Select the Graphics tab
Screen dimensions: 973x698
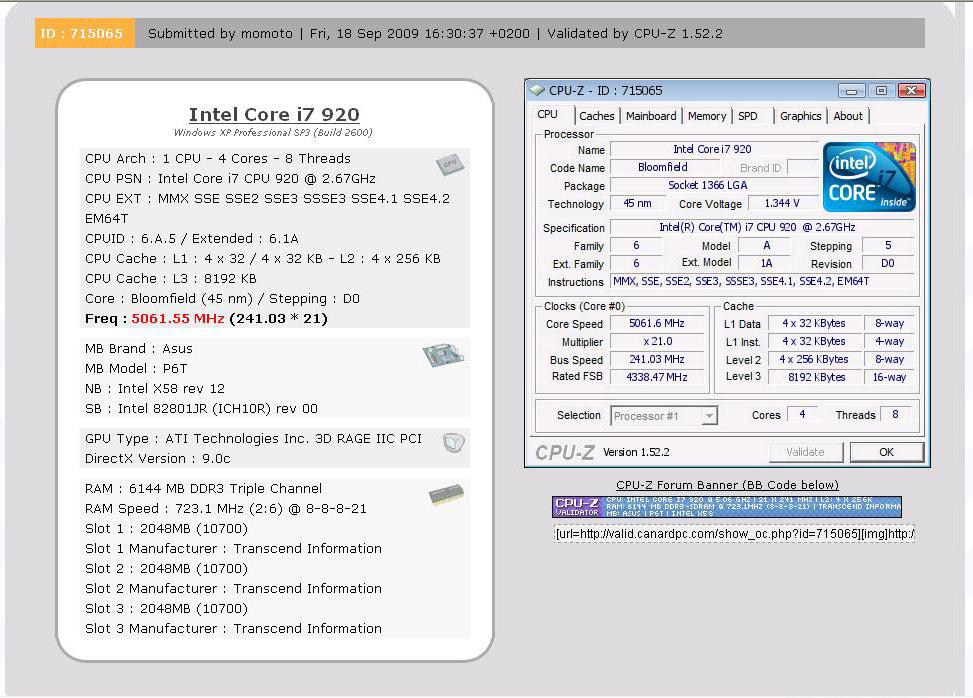click(800, 116)
